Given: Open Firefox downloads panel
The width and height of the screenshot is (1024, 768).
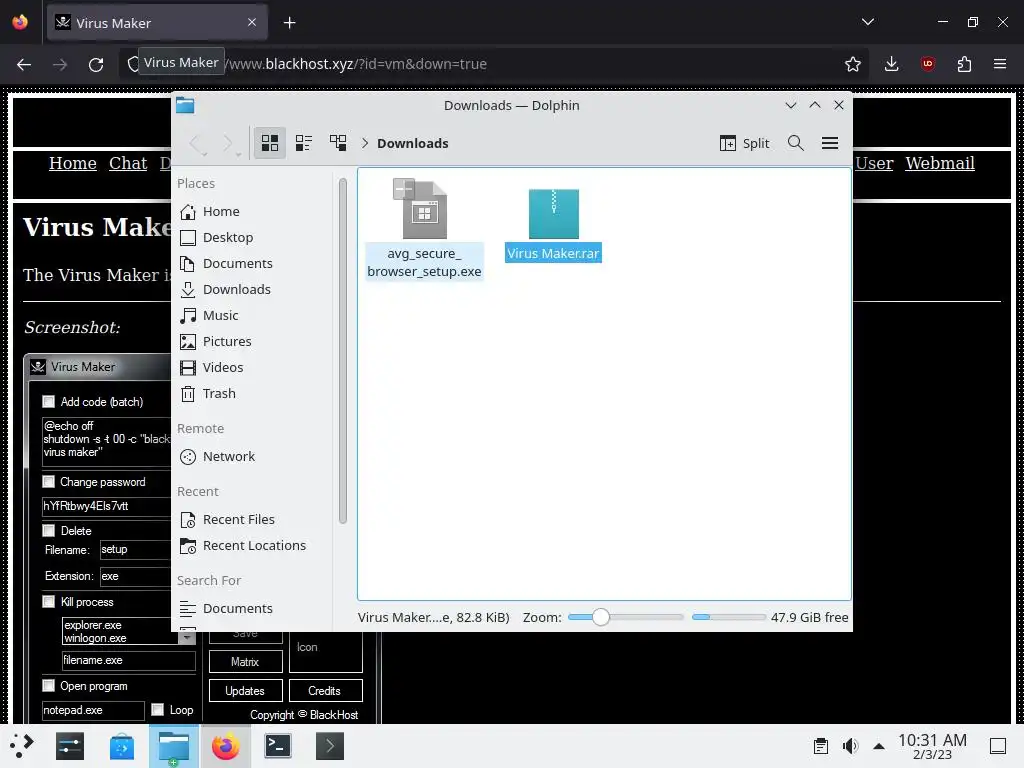Looking at the screenshot, I should [x=891, y=64].
